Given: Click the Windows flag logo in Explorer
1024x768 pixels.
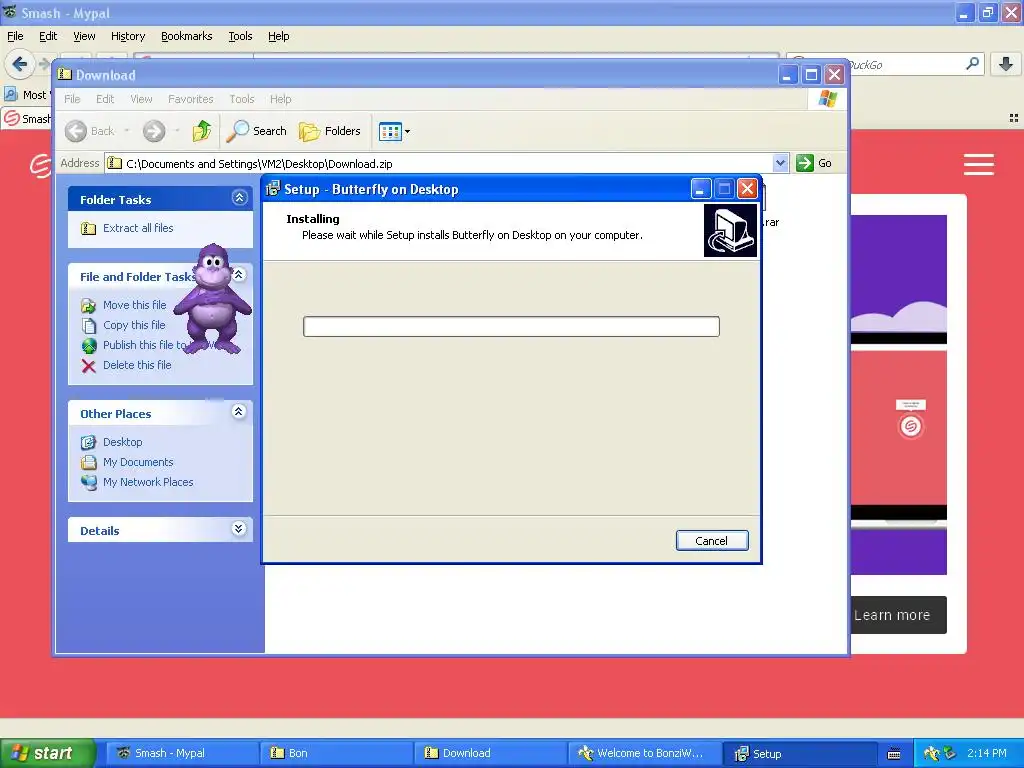Looking at the screenshot, I should [x=827, y=99].
